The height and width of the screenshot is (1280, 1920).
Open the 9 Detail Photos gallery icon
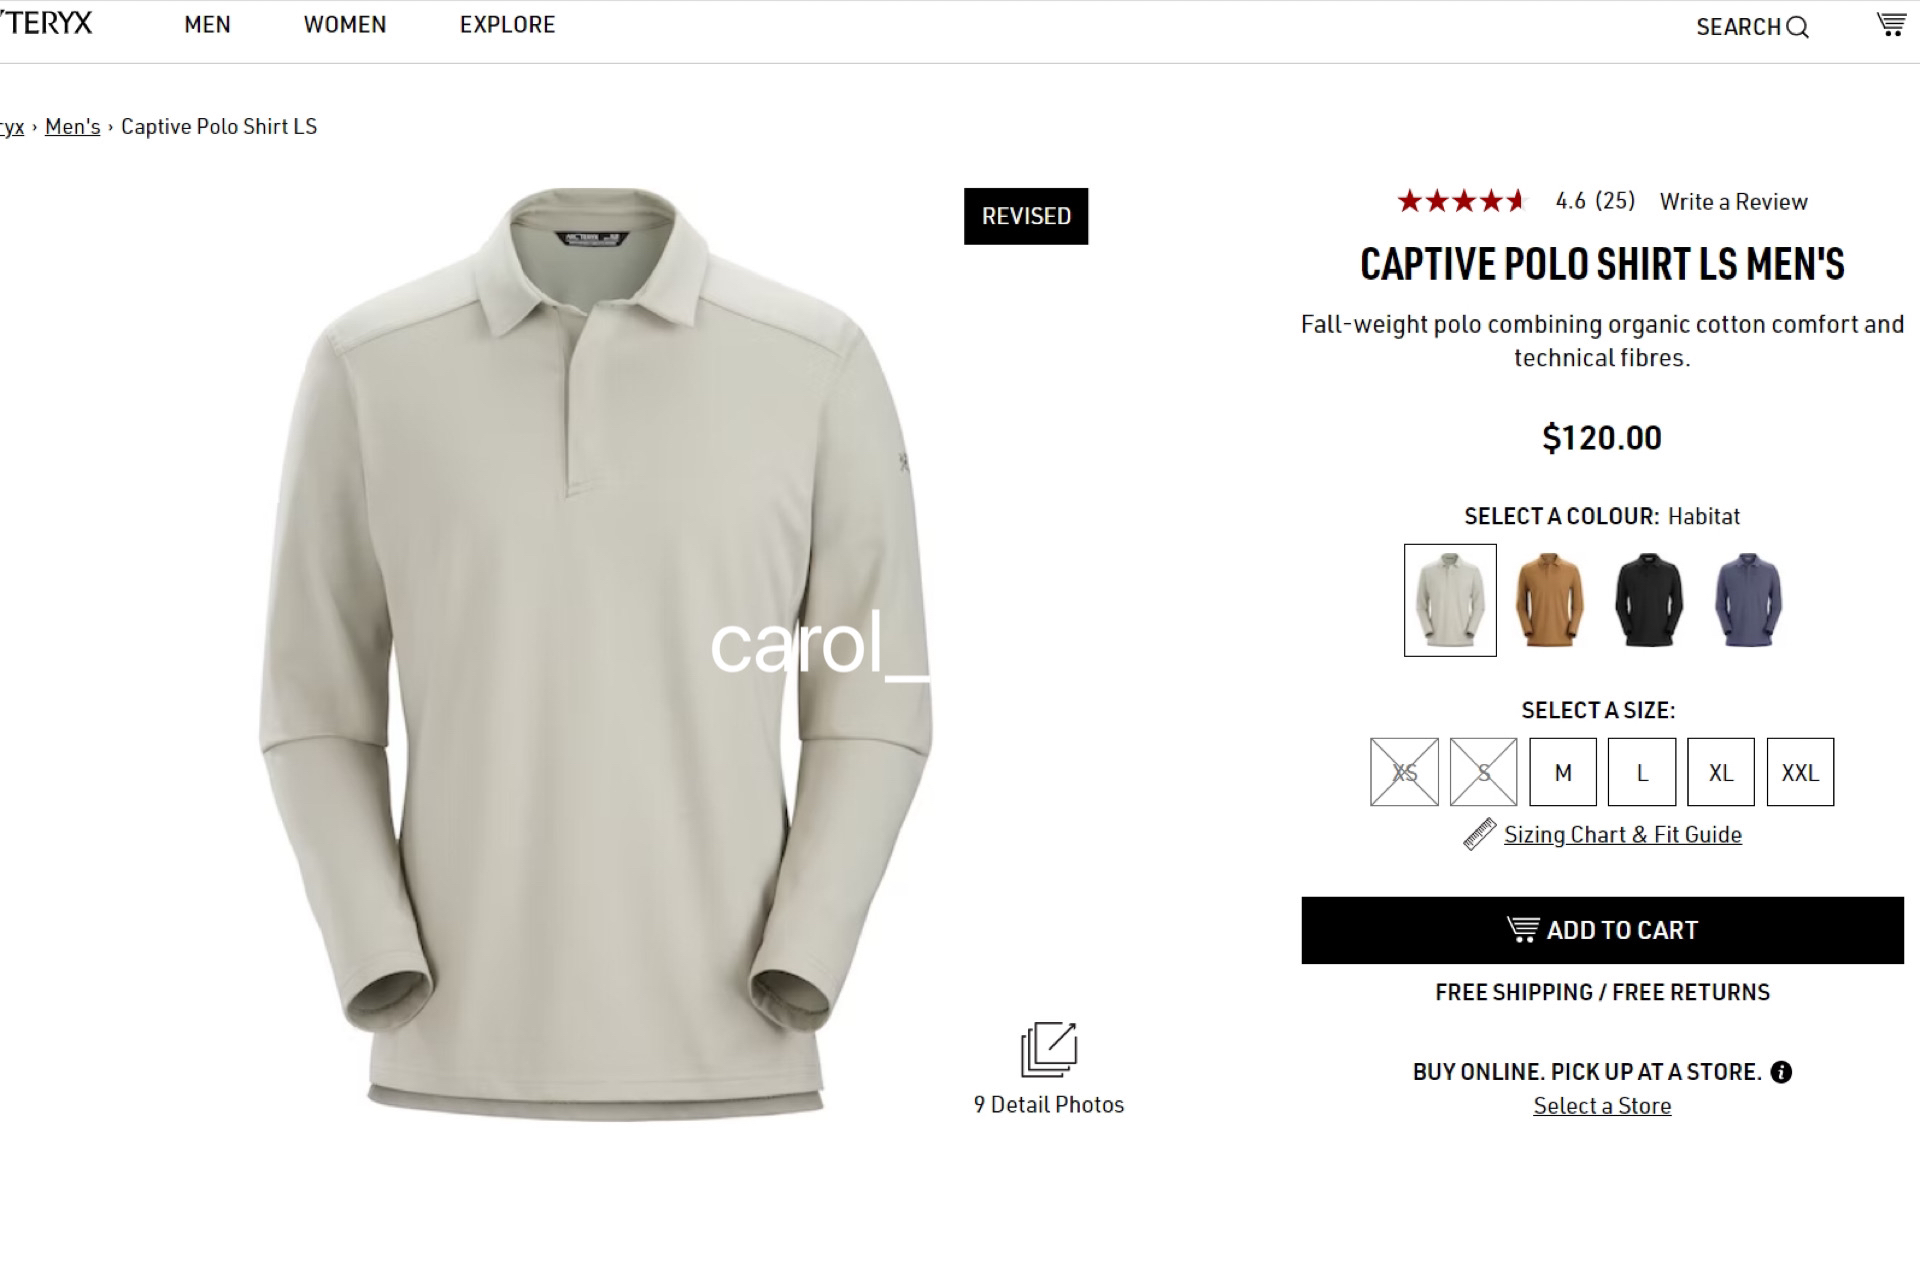pyautogui.click(x=1049, y=1049)
